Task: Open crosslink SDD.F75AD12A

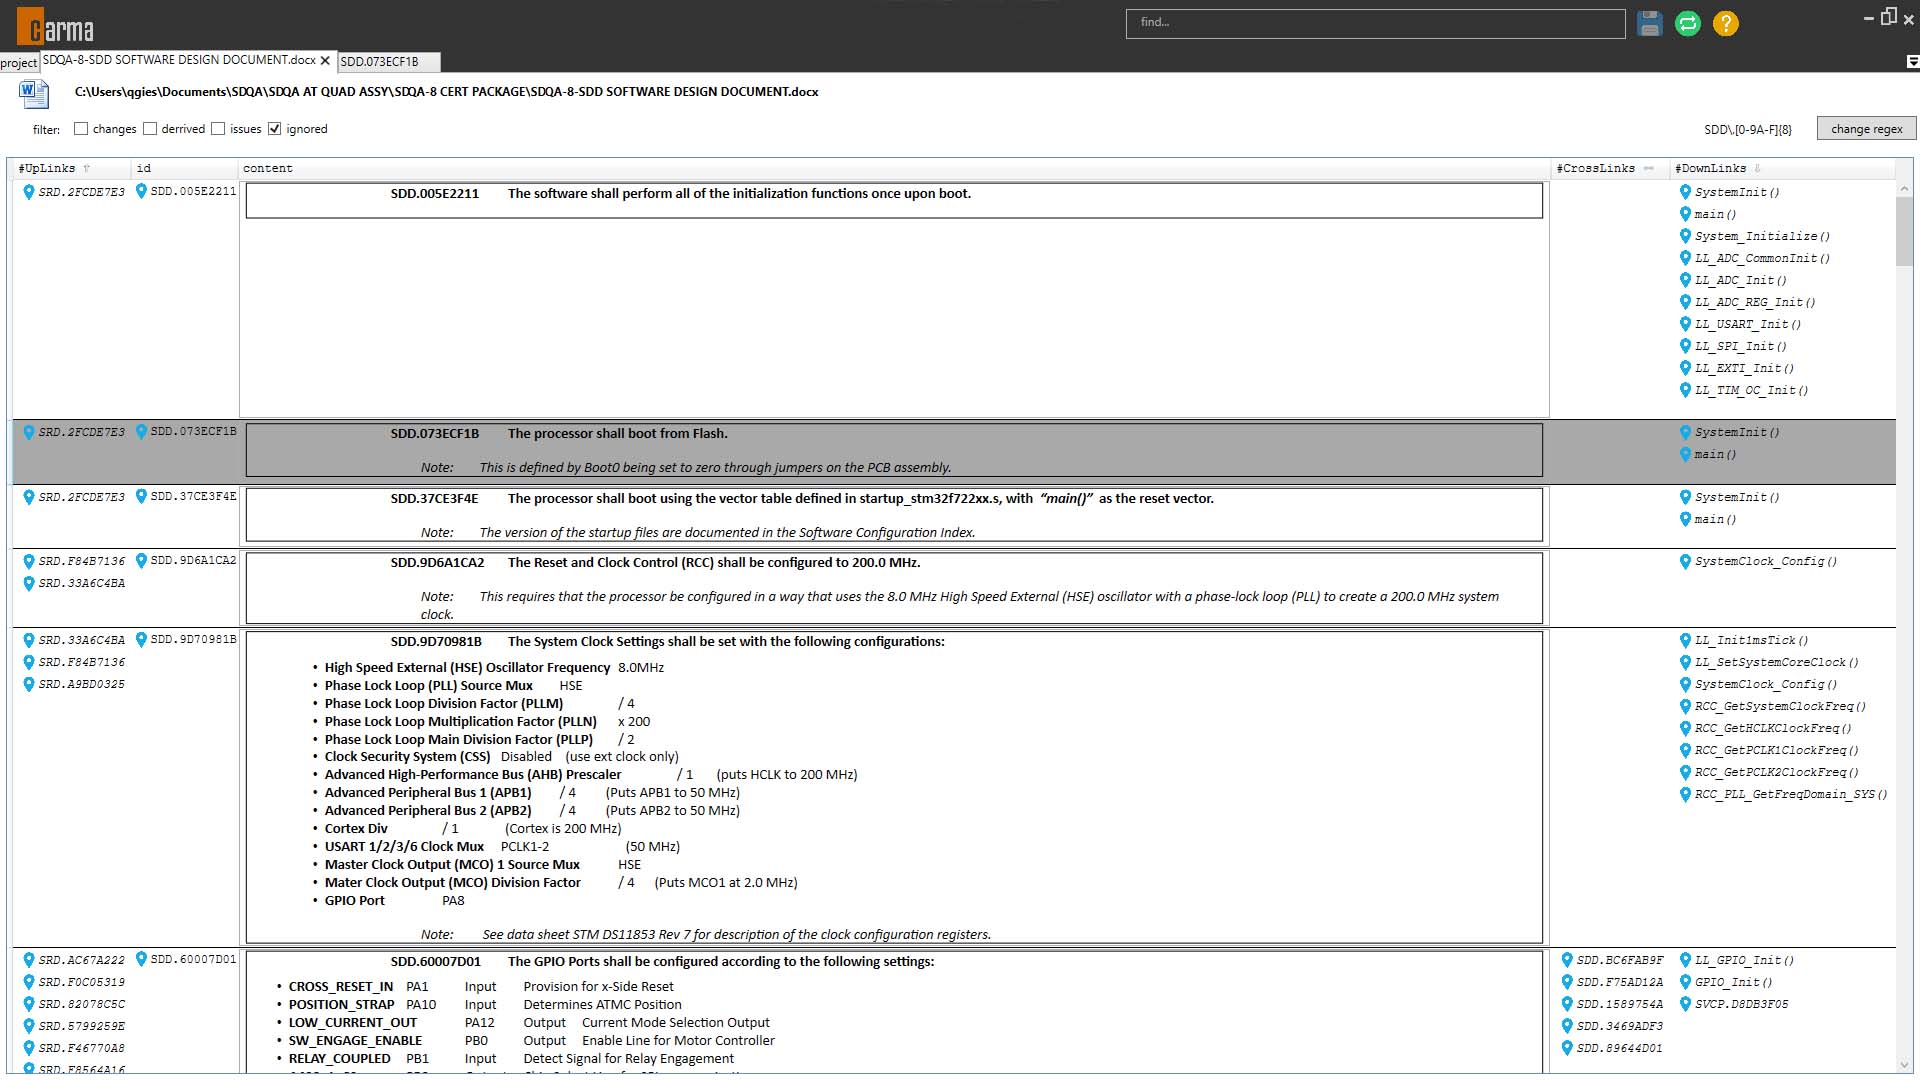Action: tap(1620, 982)
